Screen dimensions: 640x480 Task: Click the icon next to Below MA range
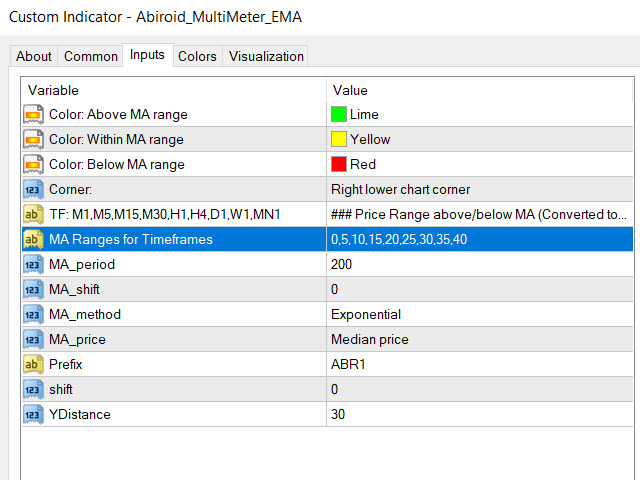pyautogui.click(x=33, y=164)
